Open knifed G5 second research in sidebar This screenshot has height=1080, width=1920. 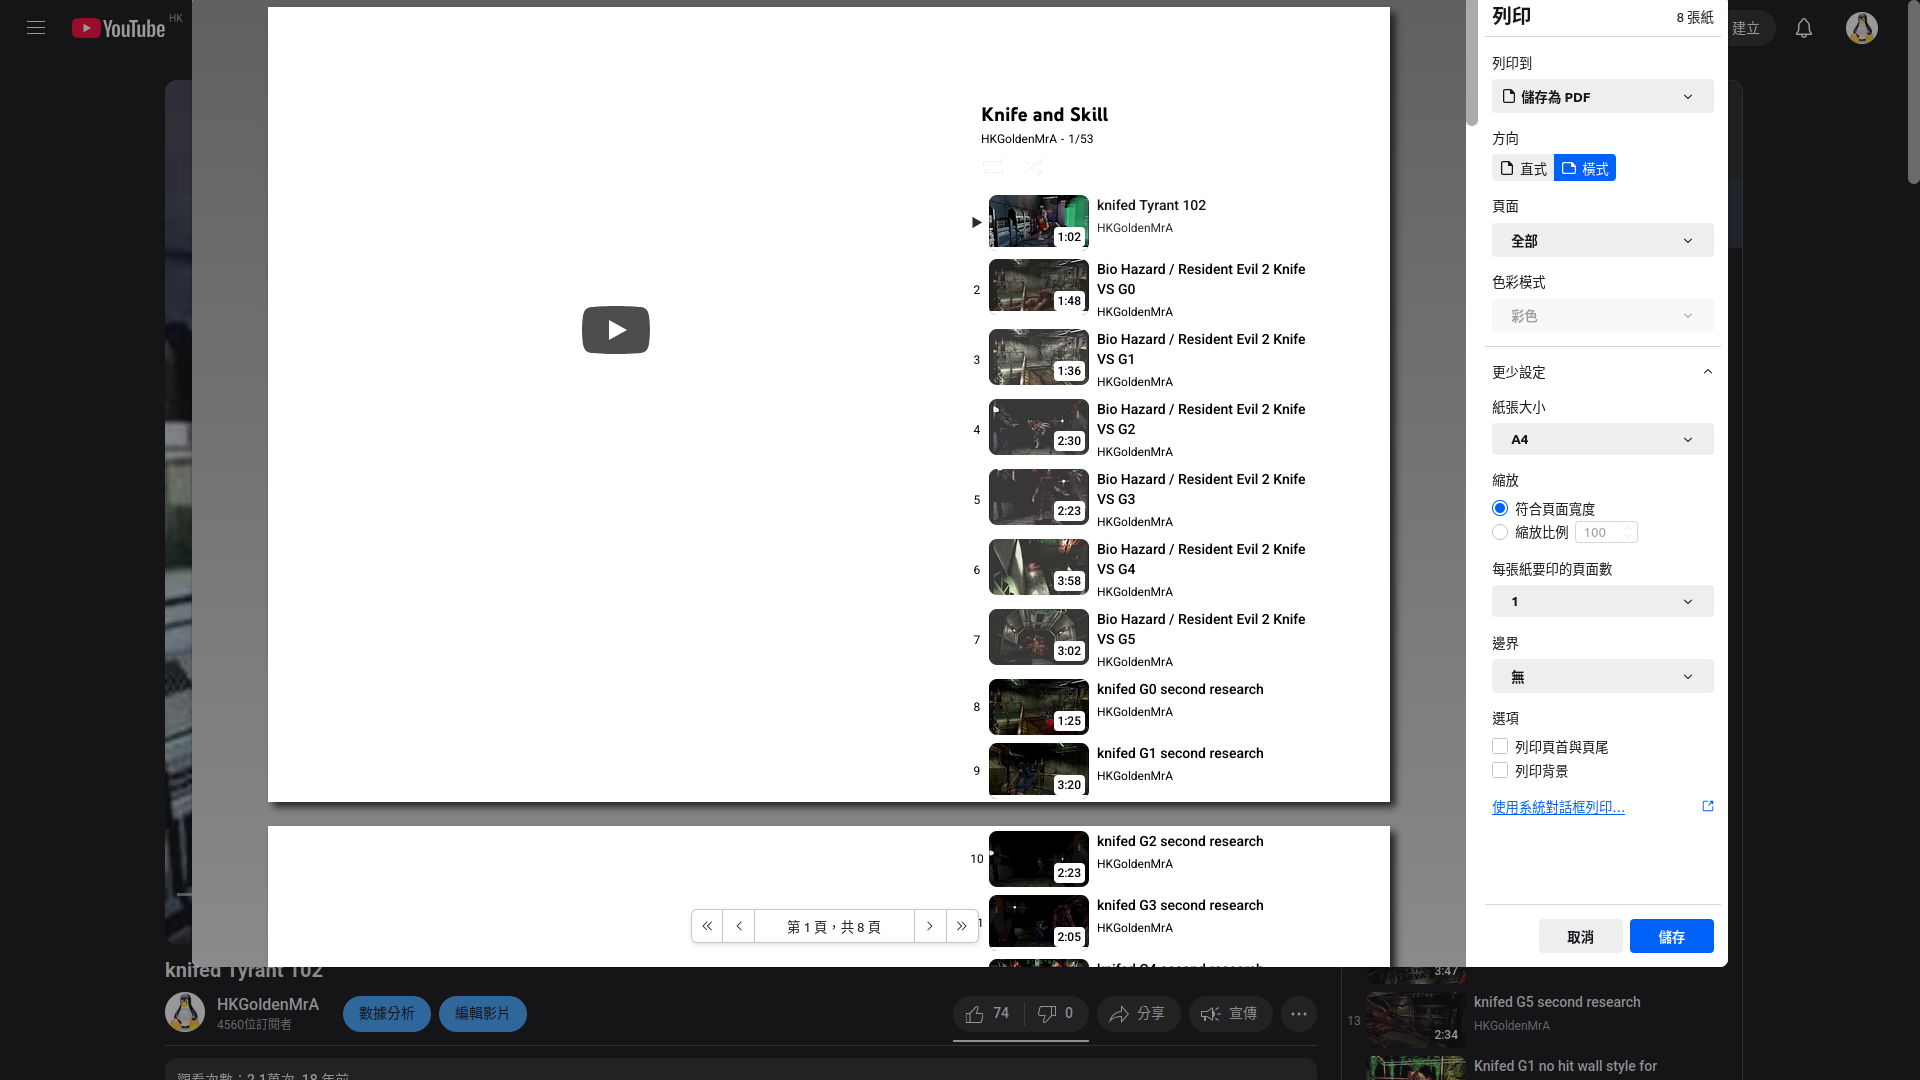1557,1002
